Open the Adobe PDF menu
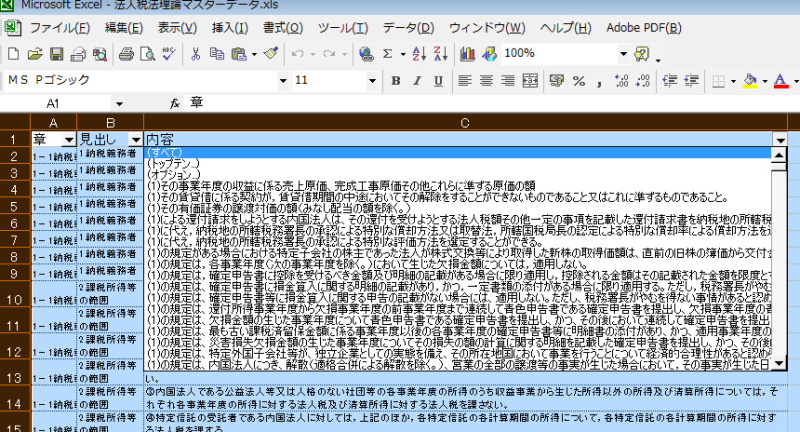This screenshot has height=432, width=800. pos(644,28)
